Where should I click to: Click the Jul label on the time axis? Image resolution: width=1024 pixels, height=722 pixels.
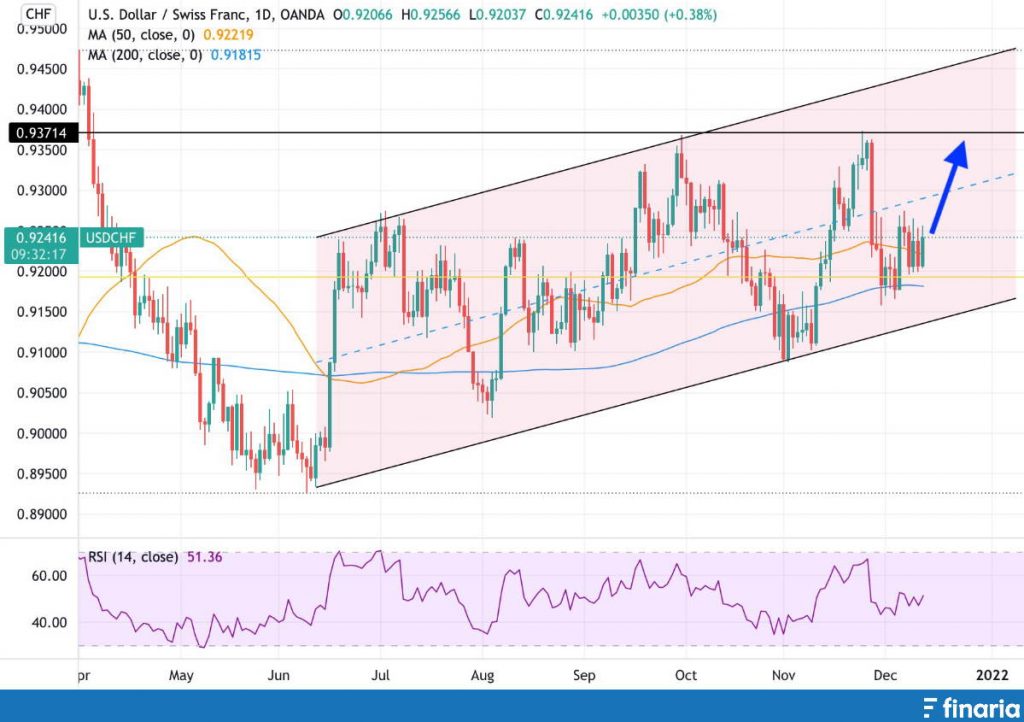click(381, 675)
